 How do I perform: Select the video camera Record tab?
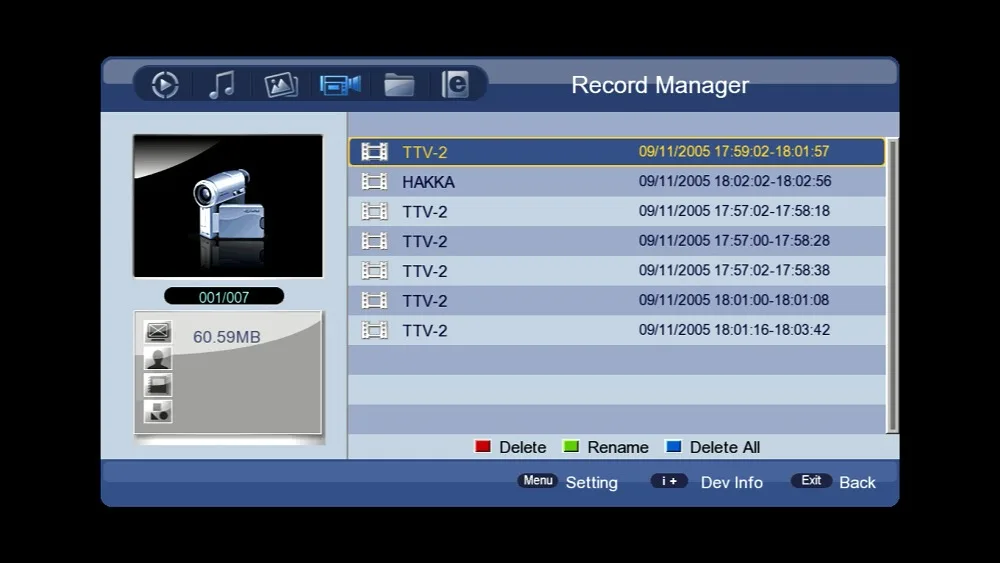(x=340, y=85)
